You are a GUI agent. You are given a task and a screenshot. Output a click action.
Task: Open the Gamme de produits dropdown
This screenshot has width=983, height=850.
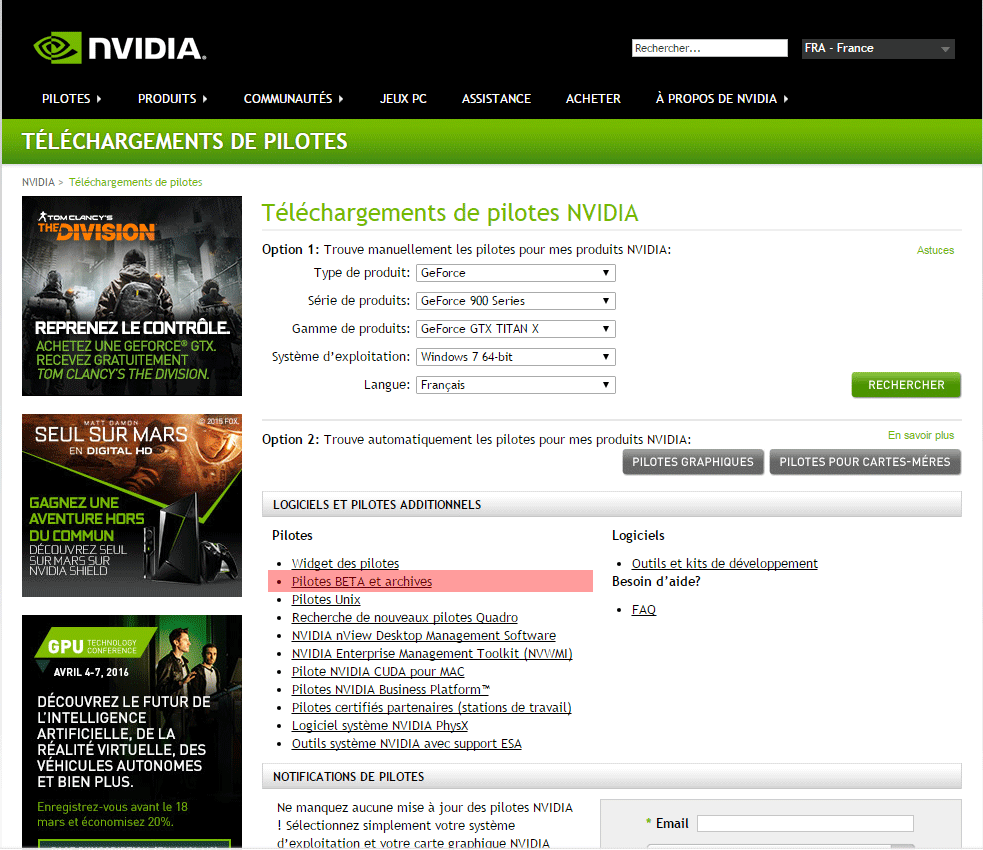(515, 328)
